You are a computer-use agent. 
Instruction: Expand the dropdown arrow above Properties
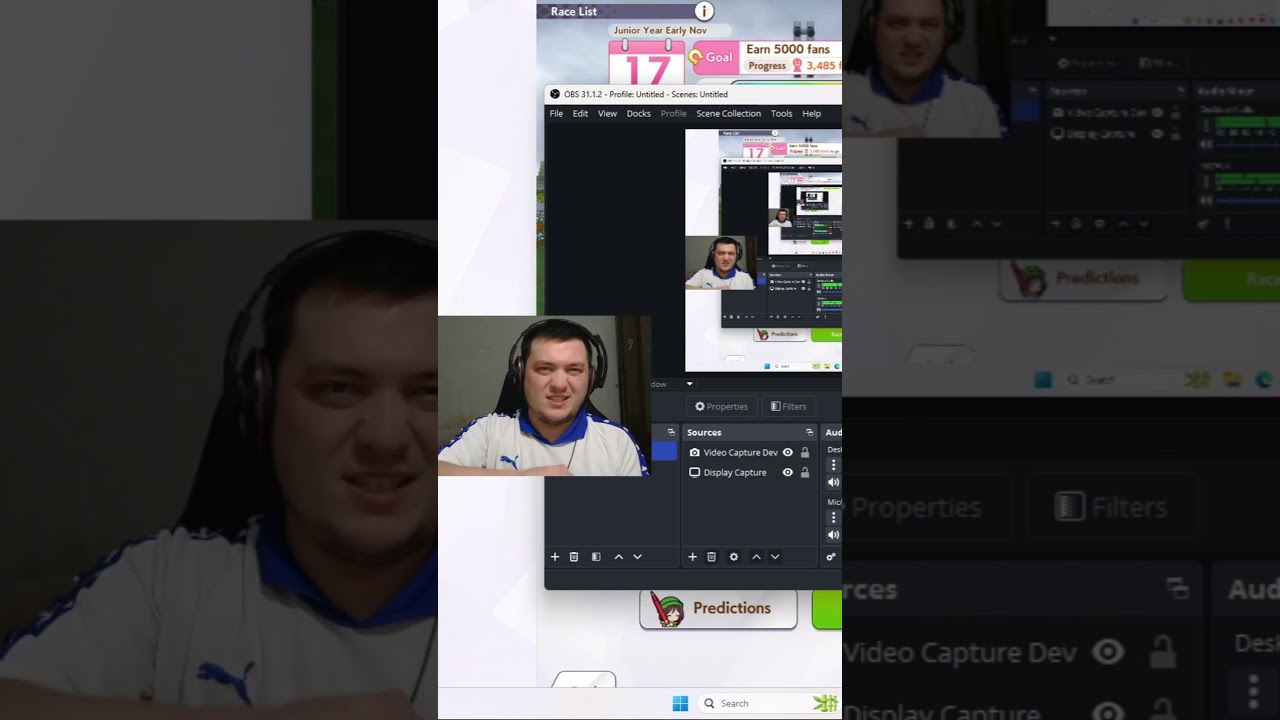coord(689,383)
